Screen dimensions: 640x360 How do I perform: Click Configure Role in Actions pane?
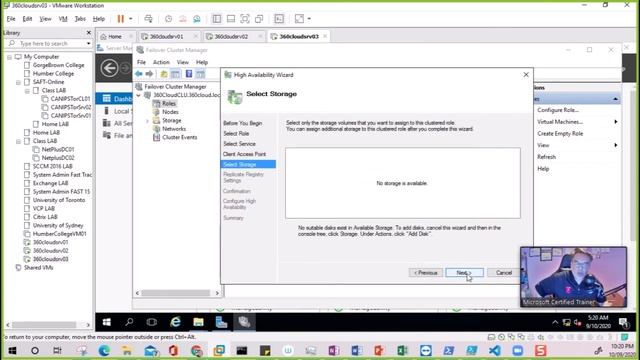tap(558, 110)
